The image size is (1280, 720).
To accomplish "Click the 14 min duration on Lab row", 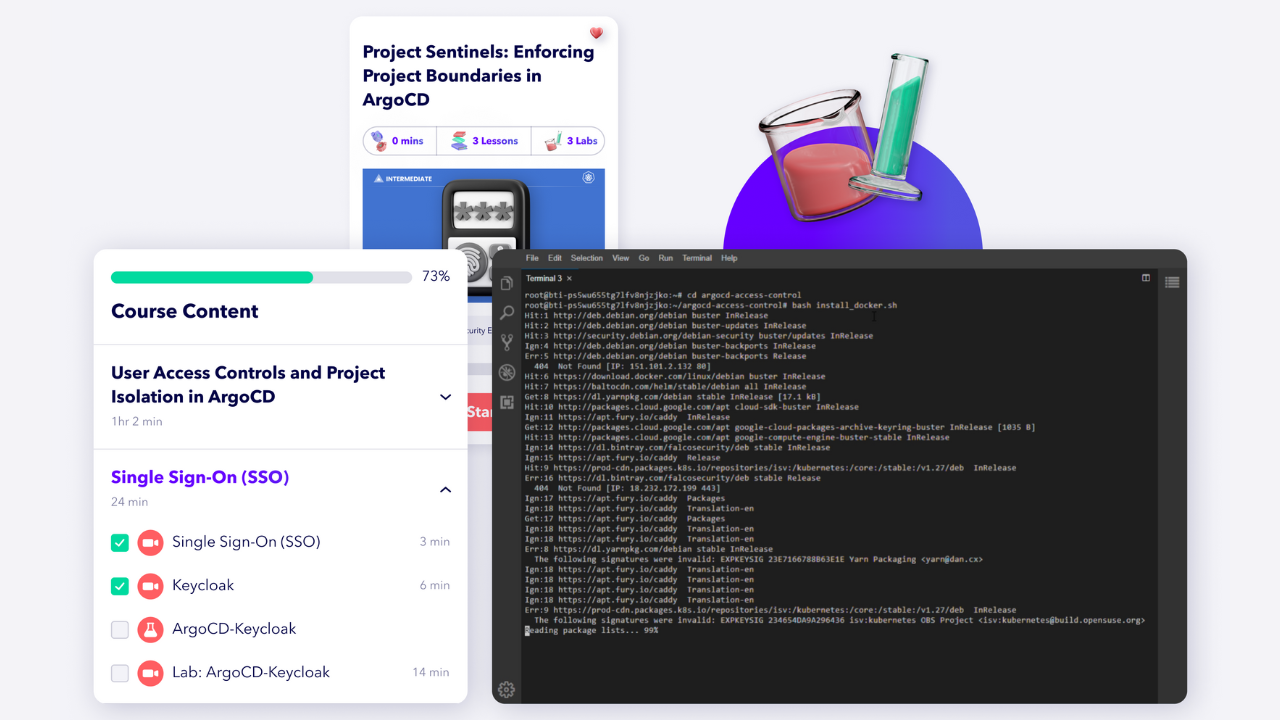I will [431, 672].
